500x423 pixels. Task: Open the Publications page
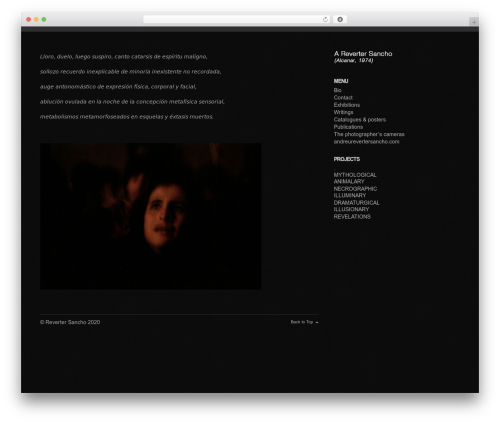348,127
